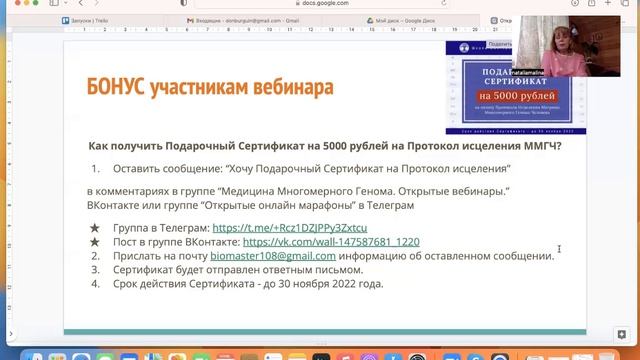Image resolution: width=640 pixels, height=360 pixels.
Task: Show Safari downloads
Action: point(575,3)
